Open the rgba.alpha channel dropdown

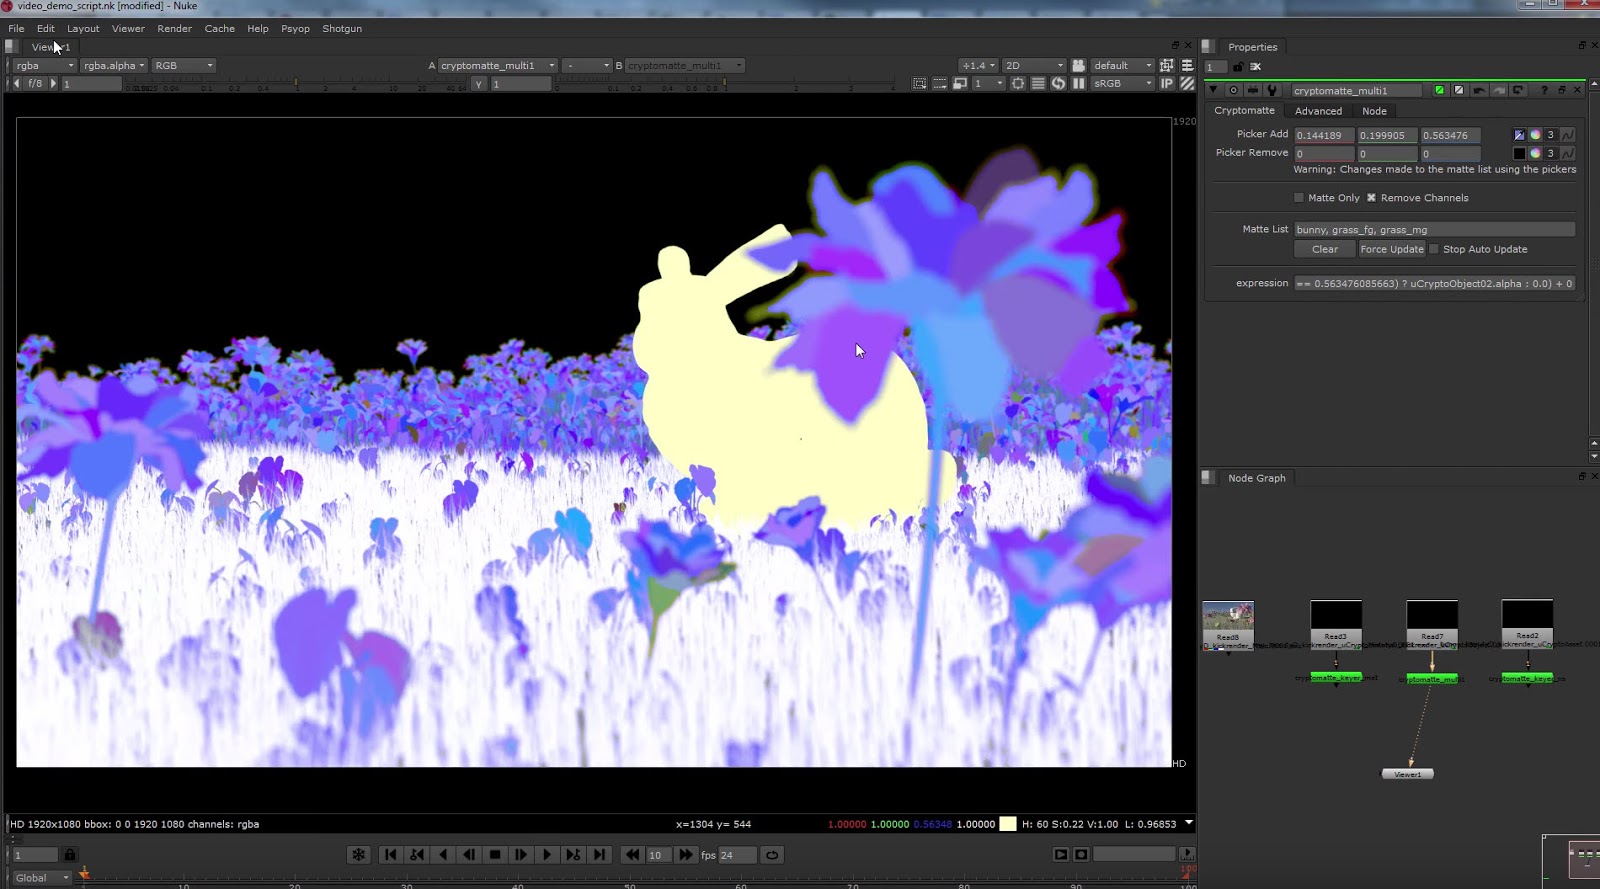[114, 65]
